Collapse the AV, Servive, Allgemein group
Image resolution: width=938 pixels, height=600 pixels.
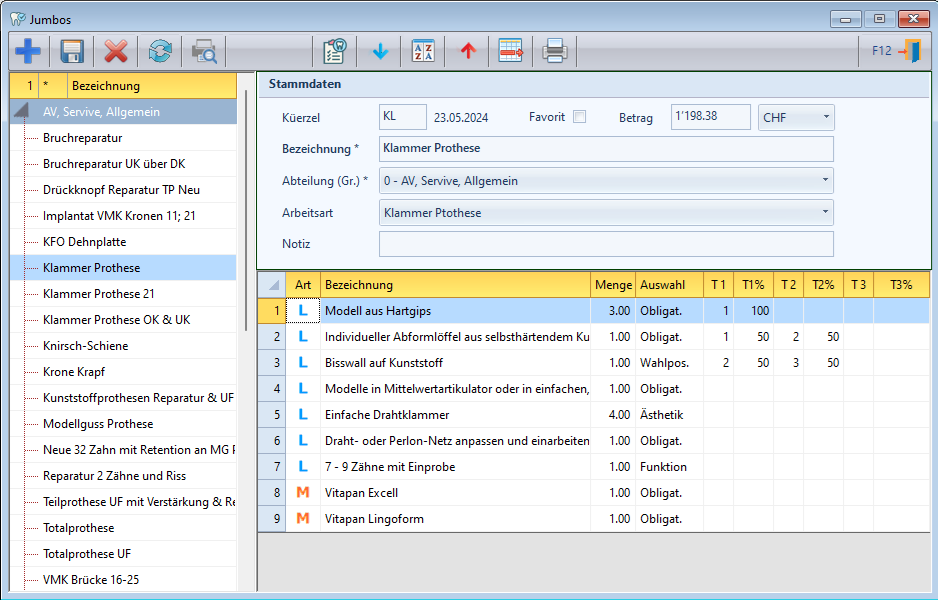coord(21,112)
